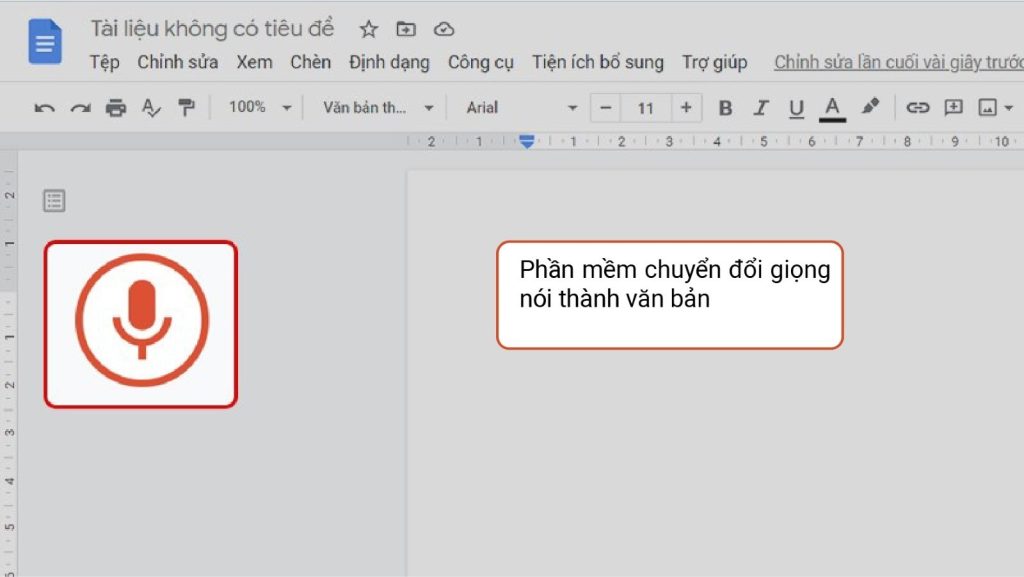The image size is (1024, 577).
Task: Move document to a folder icon
Action: 406,29
